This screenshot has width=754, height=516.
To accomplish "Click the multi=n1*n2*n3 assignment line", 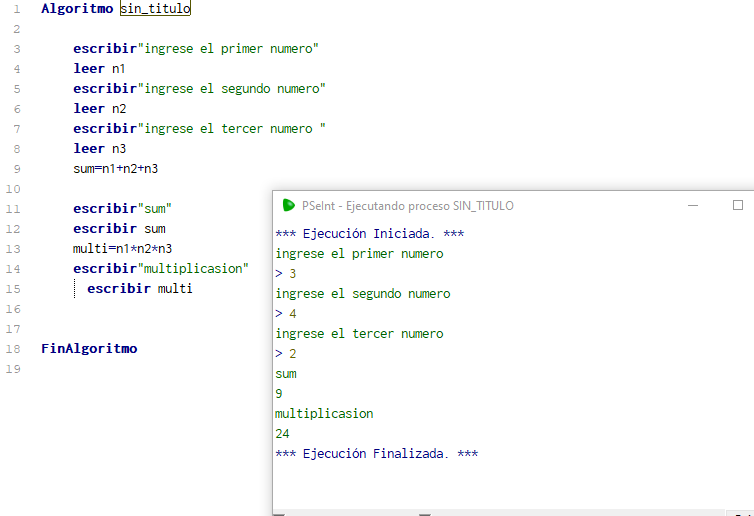I will click(x=115, y=249).
